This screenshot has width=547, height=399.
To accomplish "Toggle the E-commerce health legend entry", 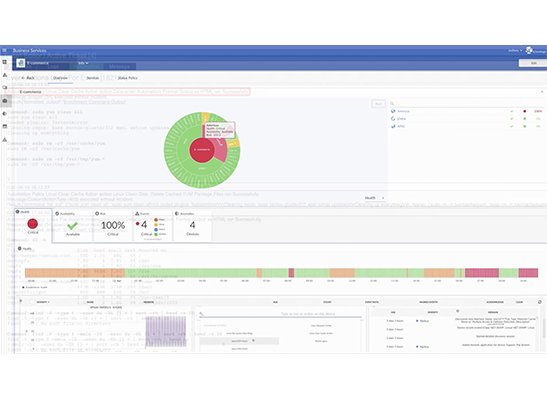I will 35,287.
